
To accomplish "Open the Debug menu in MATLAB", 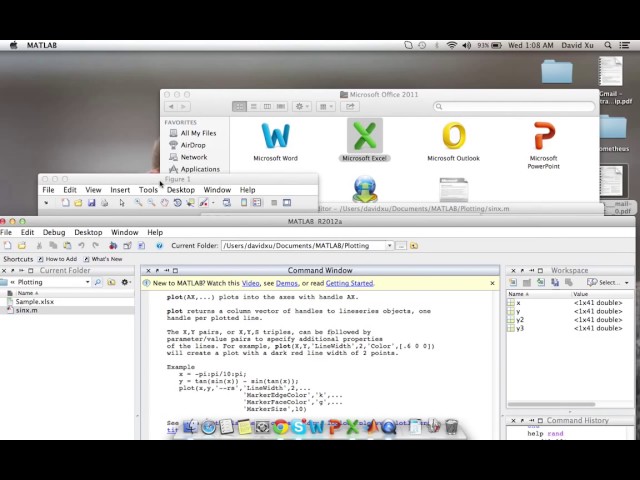I will point(53,232).
